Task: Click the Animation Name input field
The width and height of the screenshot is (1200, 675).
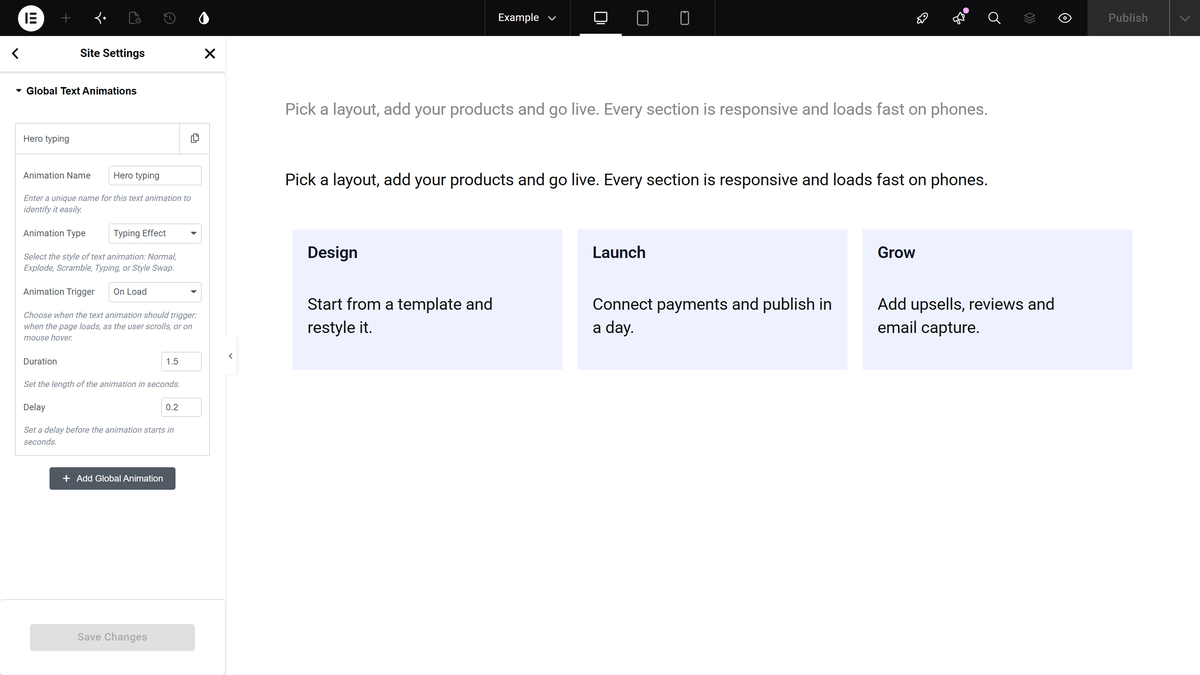Action: pos(155,175)
